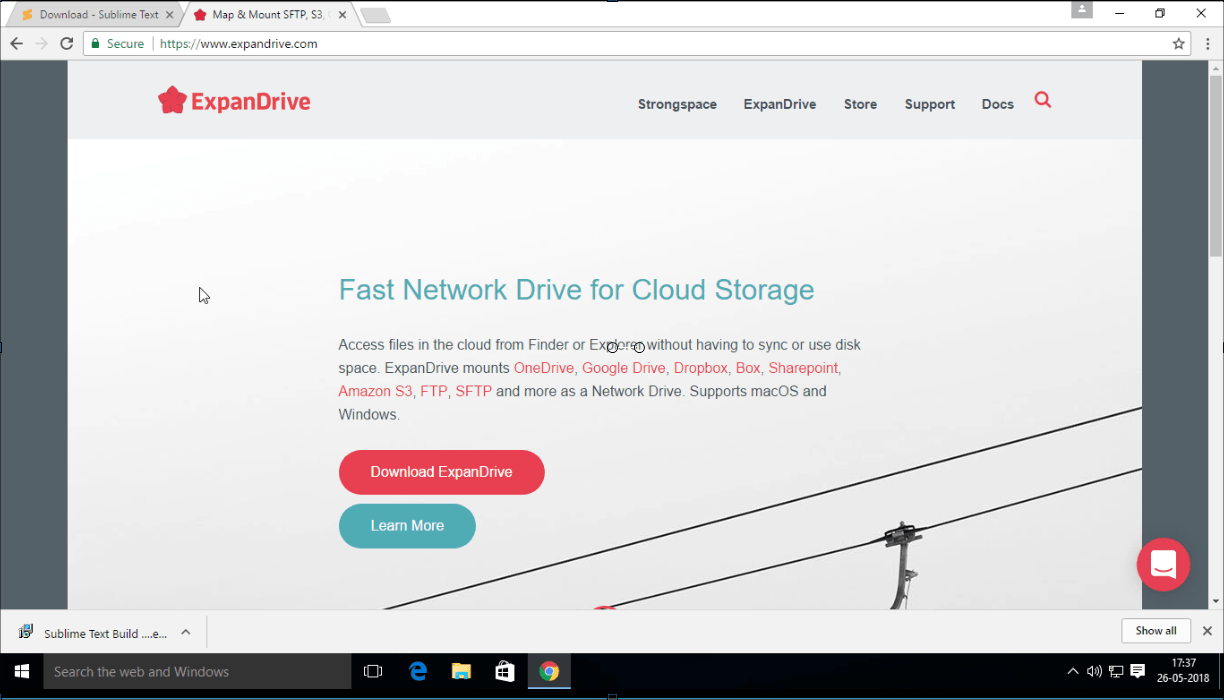The width and height of the screenshot is (1224, 700).
Task: Click the taskbar clock showing 17:37
Action: 1183,671
